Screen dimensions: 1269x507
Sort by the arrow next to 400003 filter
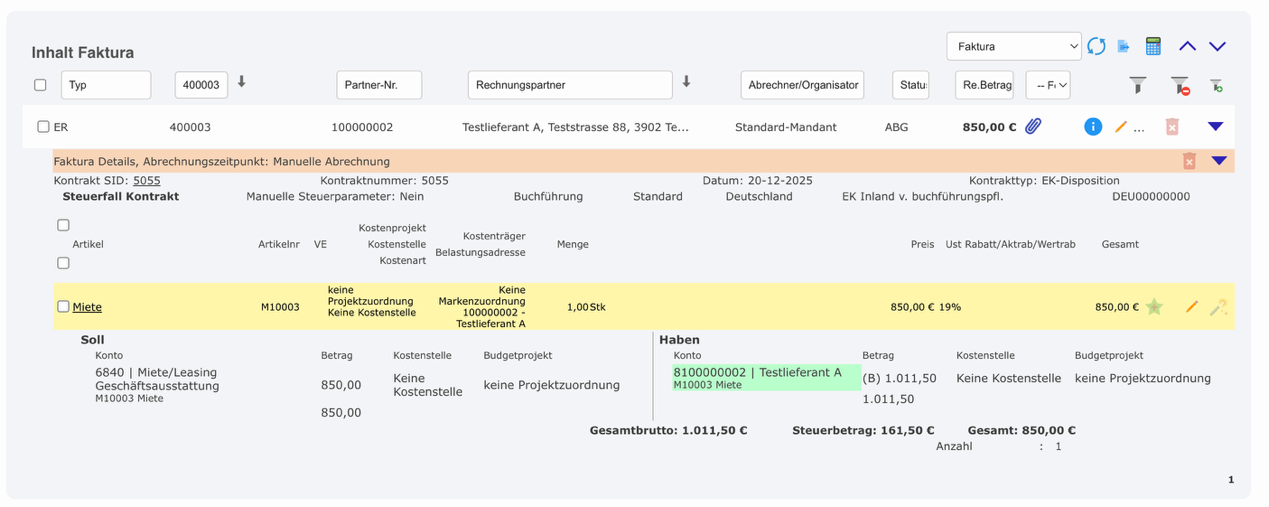click(241, 82)
